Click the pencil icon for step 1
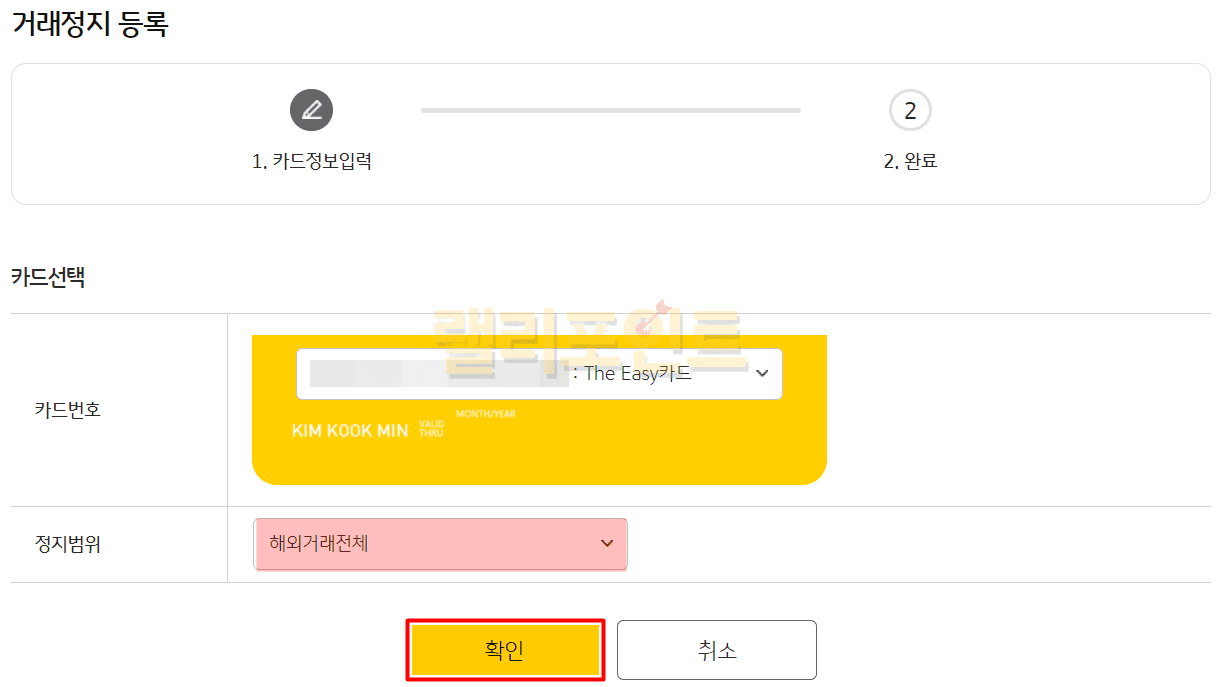Viewport: 1220px width, 687px height. point(311,110)
